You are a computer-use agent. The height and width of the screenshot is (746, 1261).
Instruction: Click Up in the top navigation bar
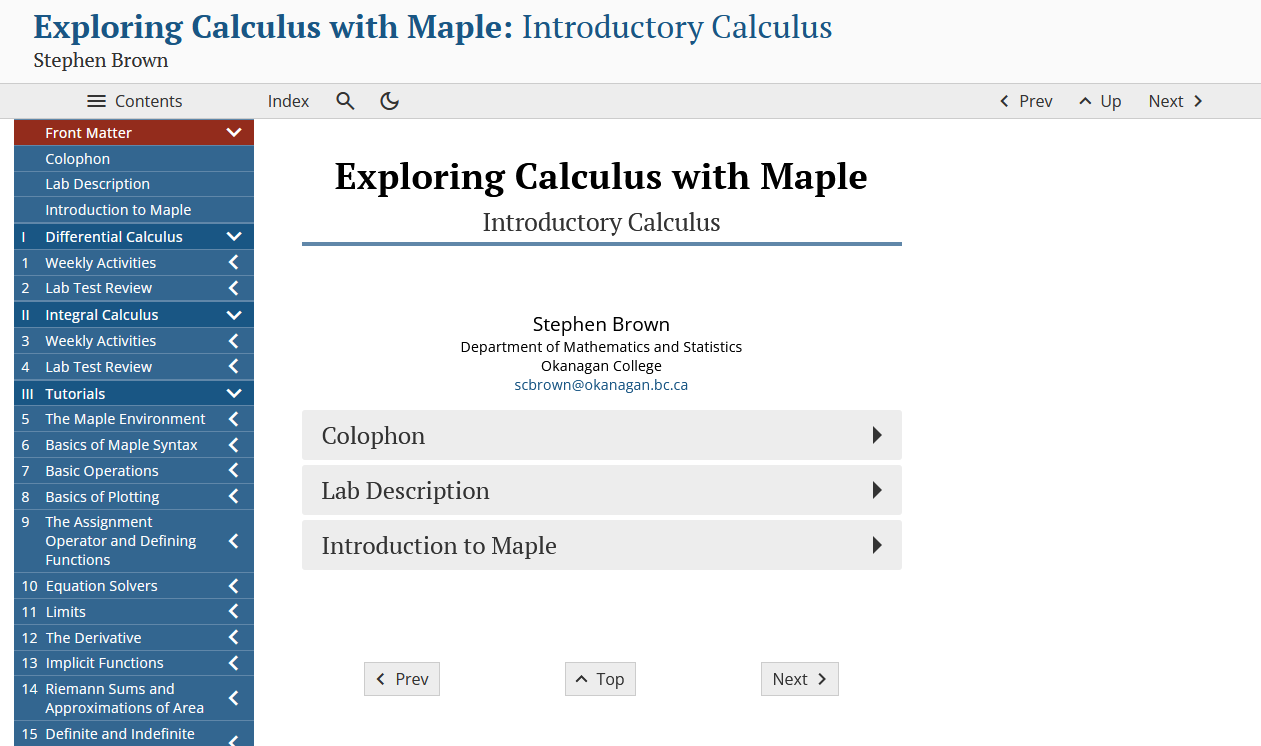click(x=1100, y=101)
